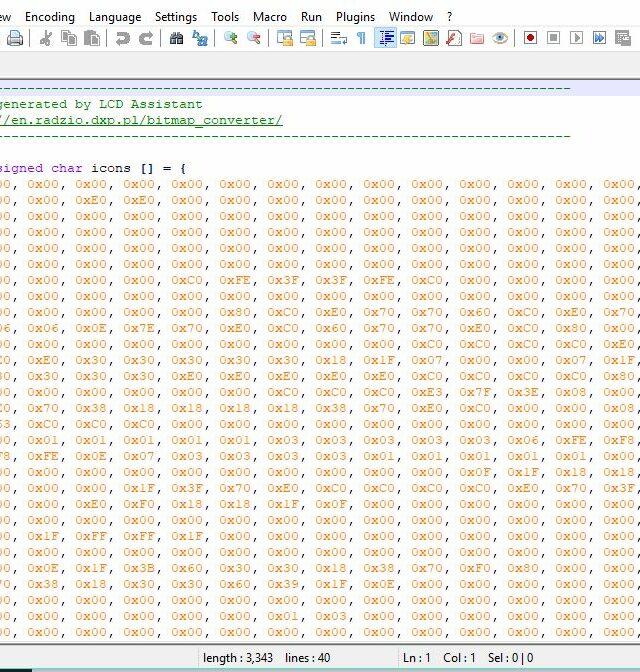Expand the Plugins menu
The height and width of the screenshot is (672, 640).
coord(355,17)
